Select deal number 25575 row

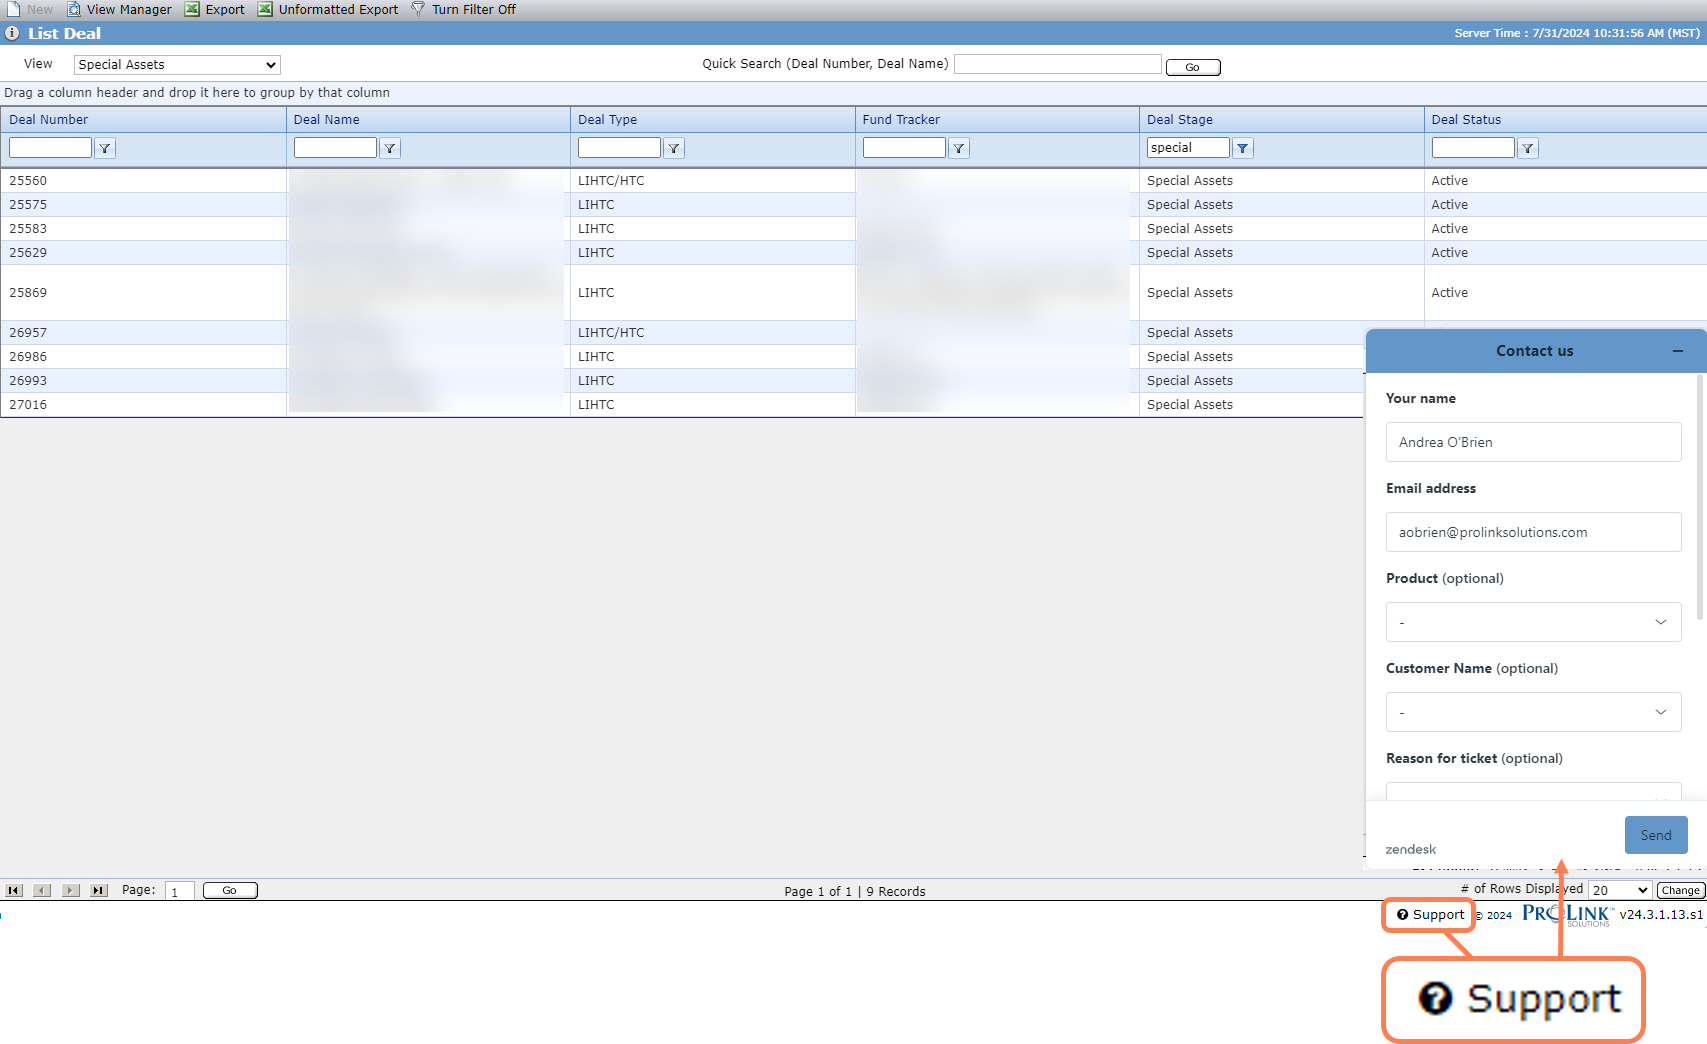[853, 205]
